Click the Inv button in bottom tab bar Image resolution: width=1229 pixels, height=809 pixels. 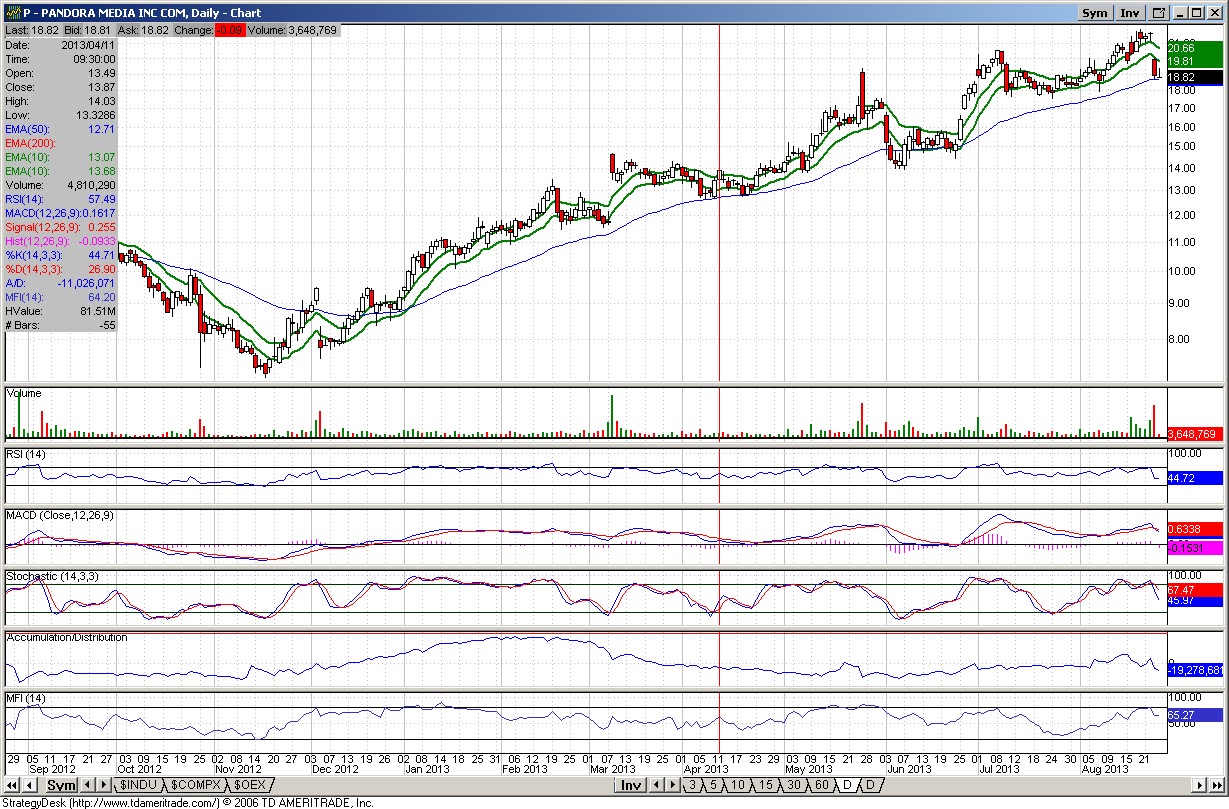(630, 785)
